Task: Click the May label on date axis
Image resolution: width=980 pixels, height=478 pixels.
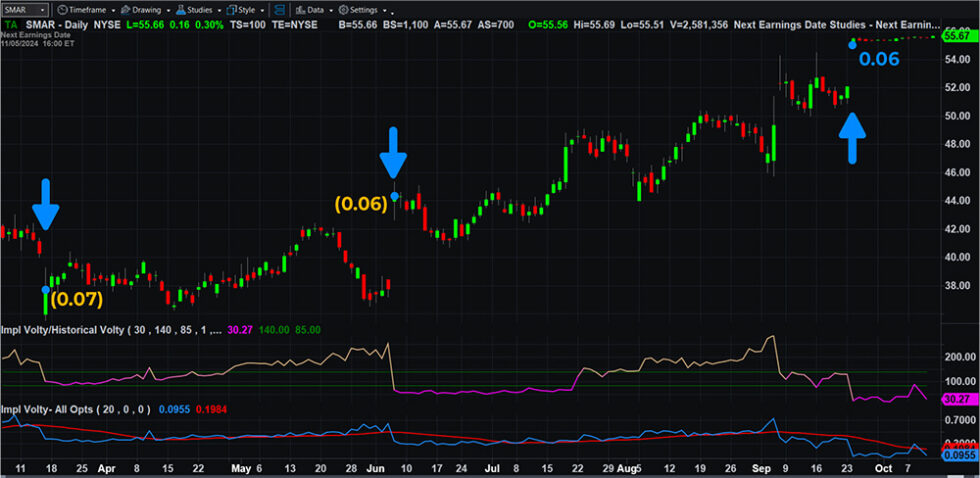Action: 241,467
